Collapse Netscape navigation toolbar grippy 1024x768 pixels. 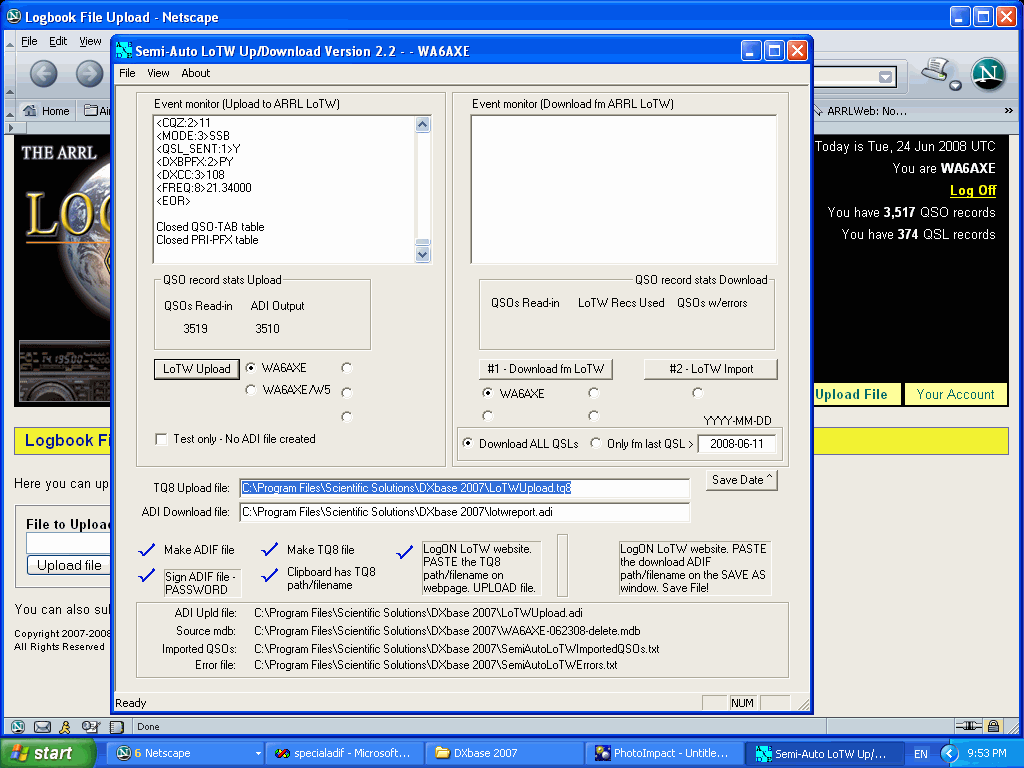coord(9,76)
